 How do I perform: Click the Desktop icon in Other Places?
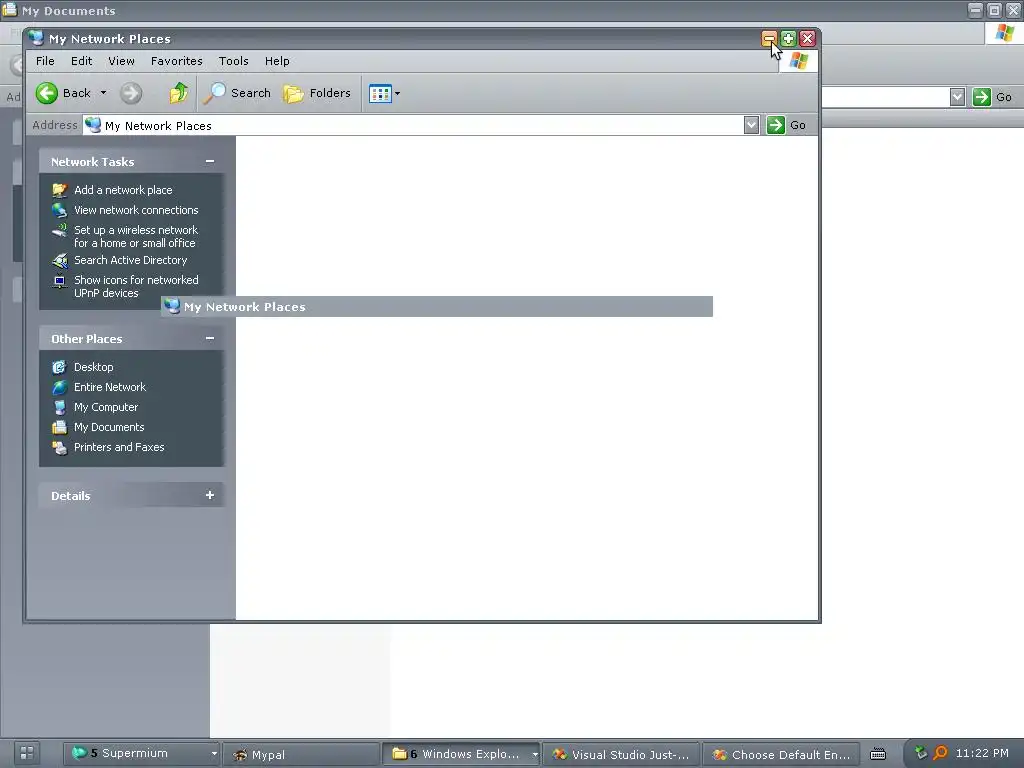point(59,367)
